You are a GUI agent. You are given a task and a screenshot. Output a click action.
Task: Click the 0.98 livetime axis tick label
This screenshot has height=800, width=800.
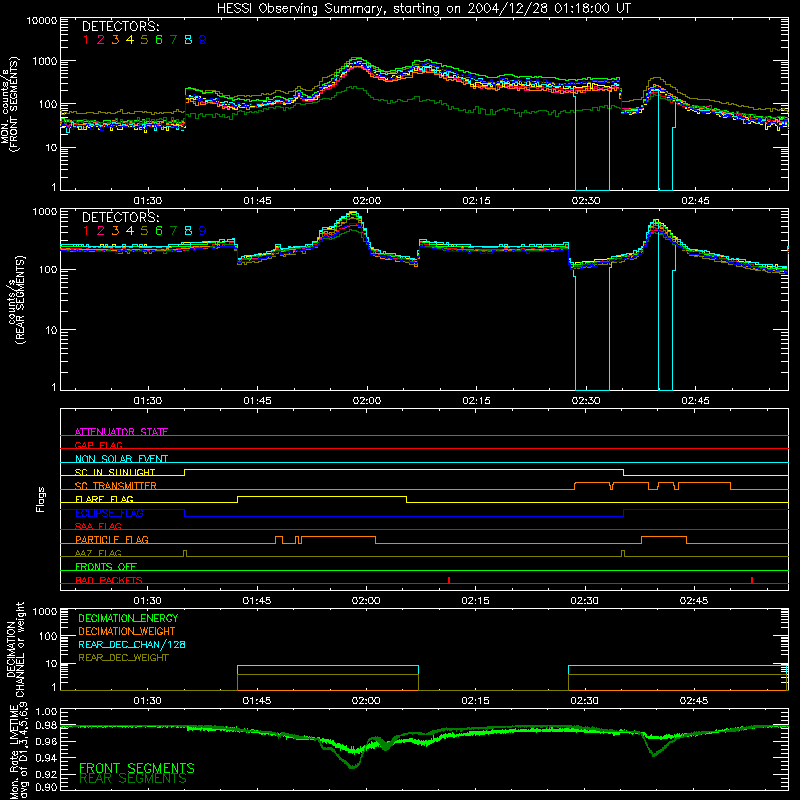point(46,726)
